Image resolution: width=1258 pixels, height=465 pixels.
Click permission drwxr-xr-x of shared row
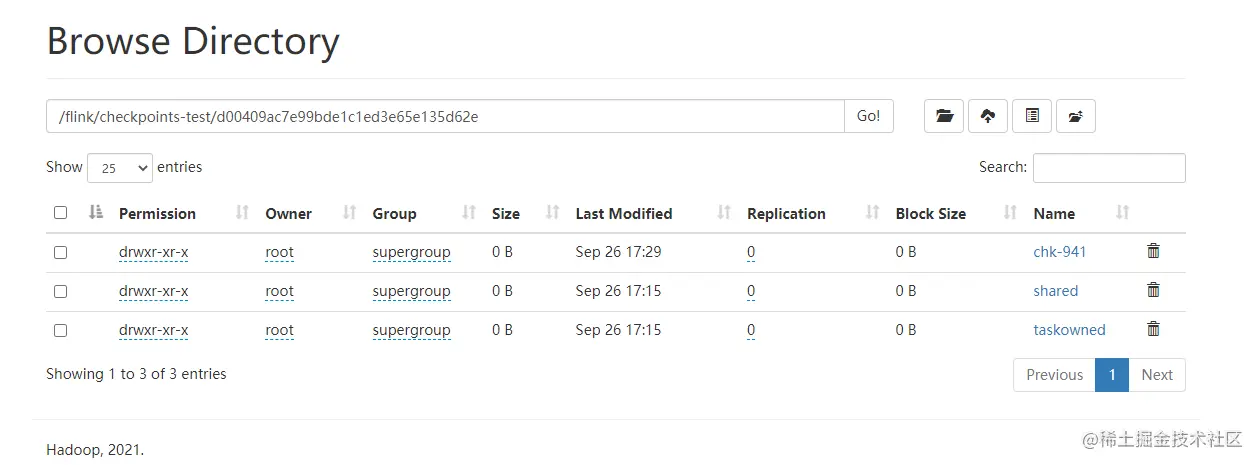point(154,291)
